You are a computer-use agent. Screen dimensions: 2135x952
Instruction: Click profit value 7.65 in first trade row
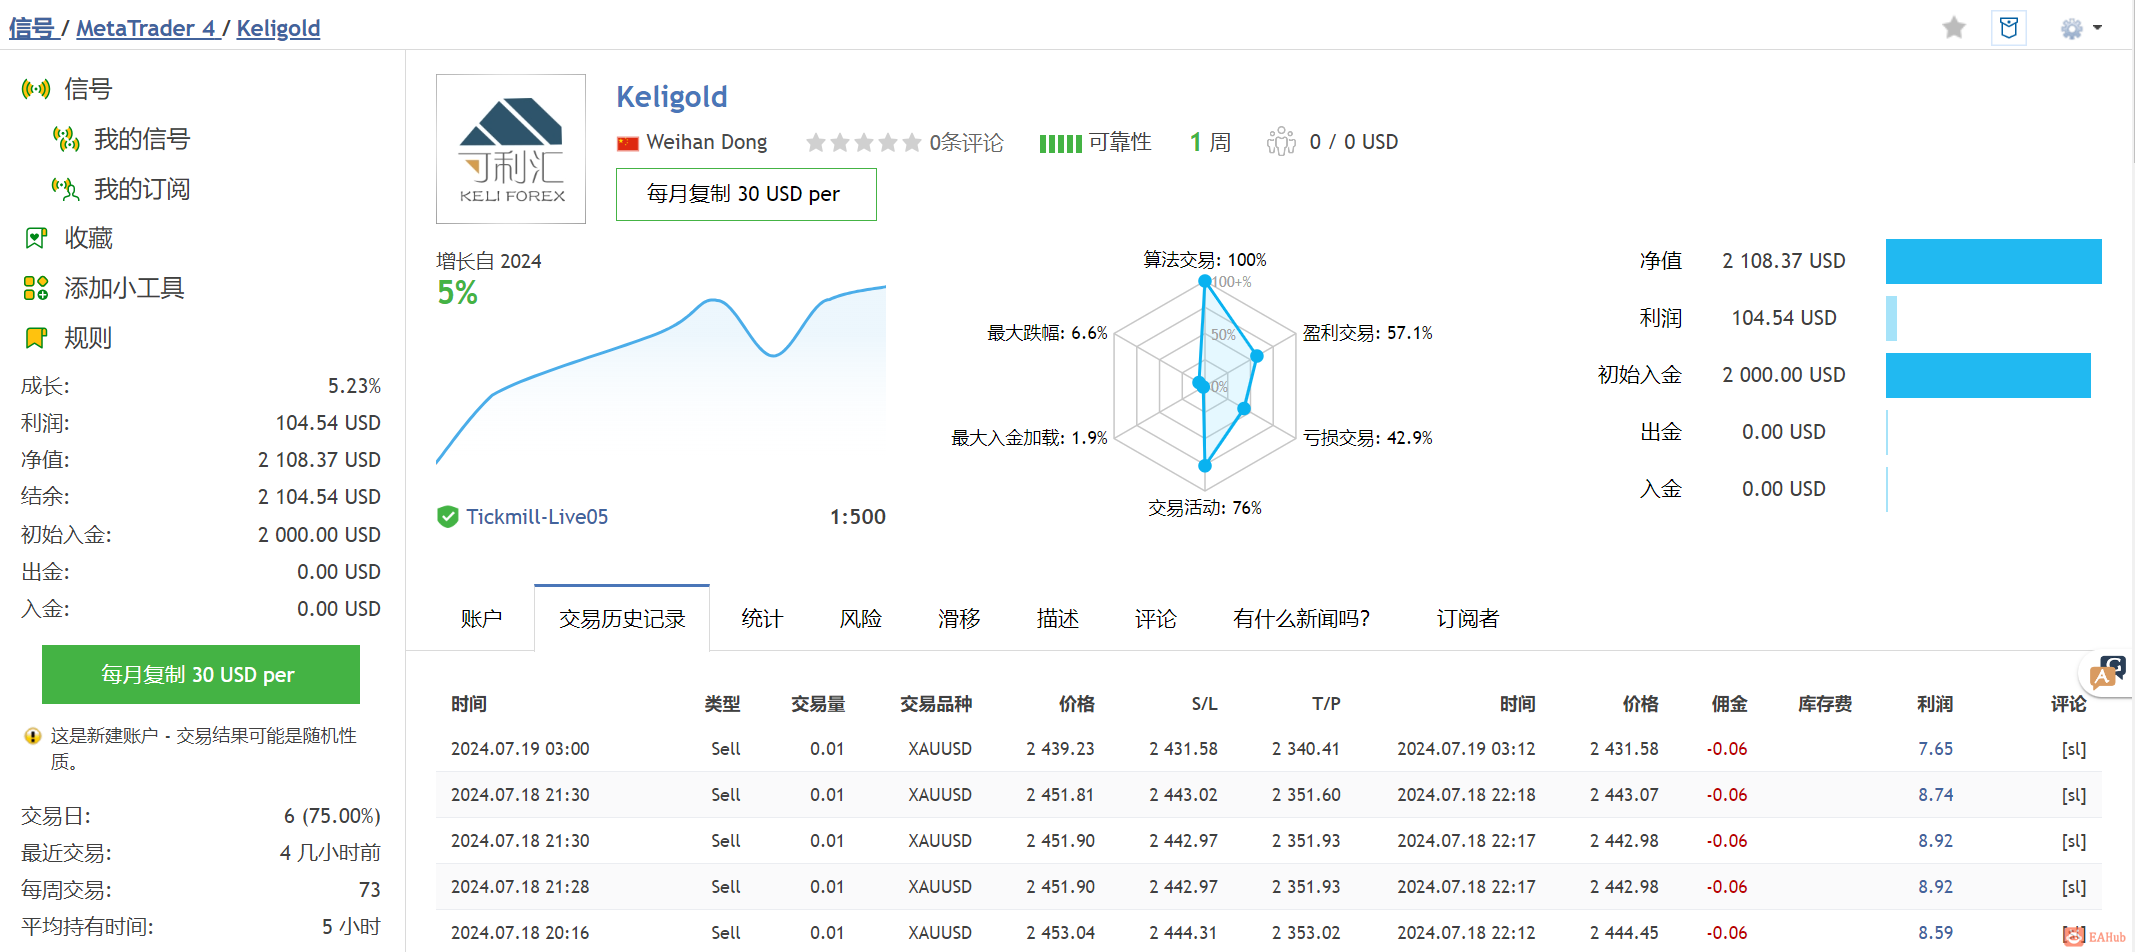click(x=1936, y=749)
